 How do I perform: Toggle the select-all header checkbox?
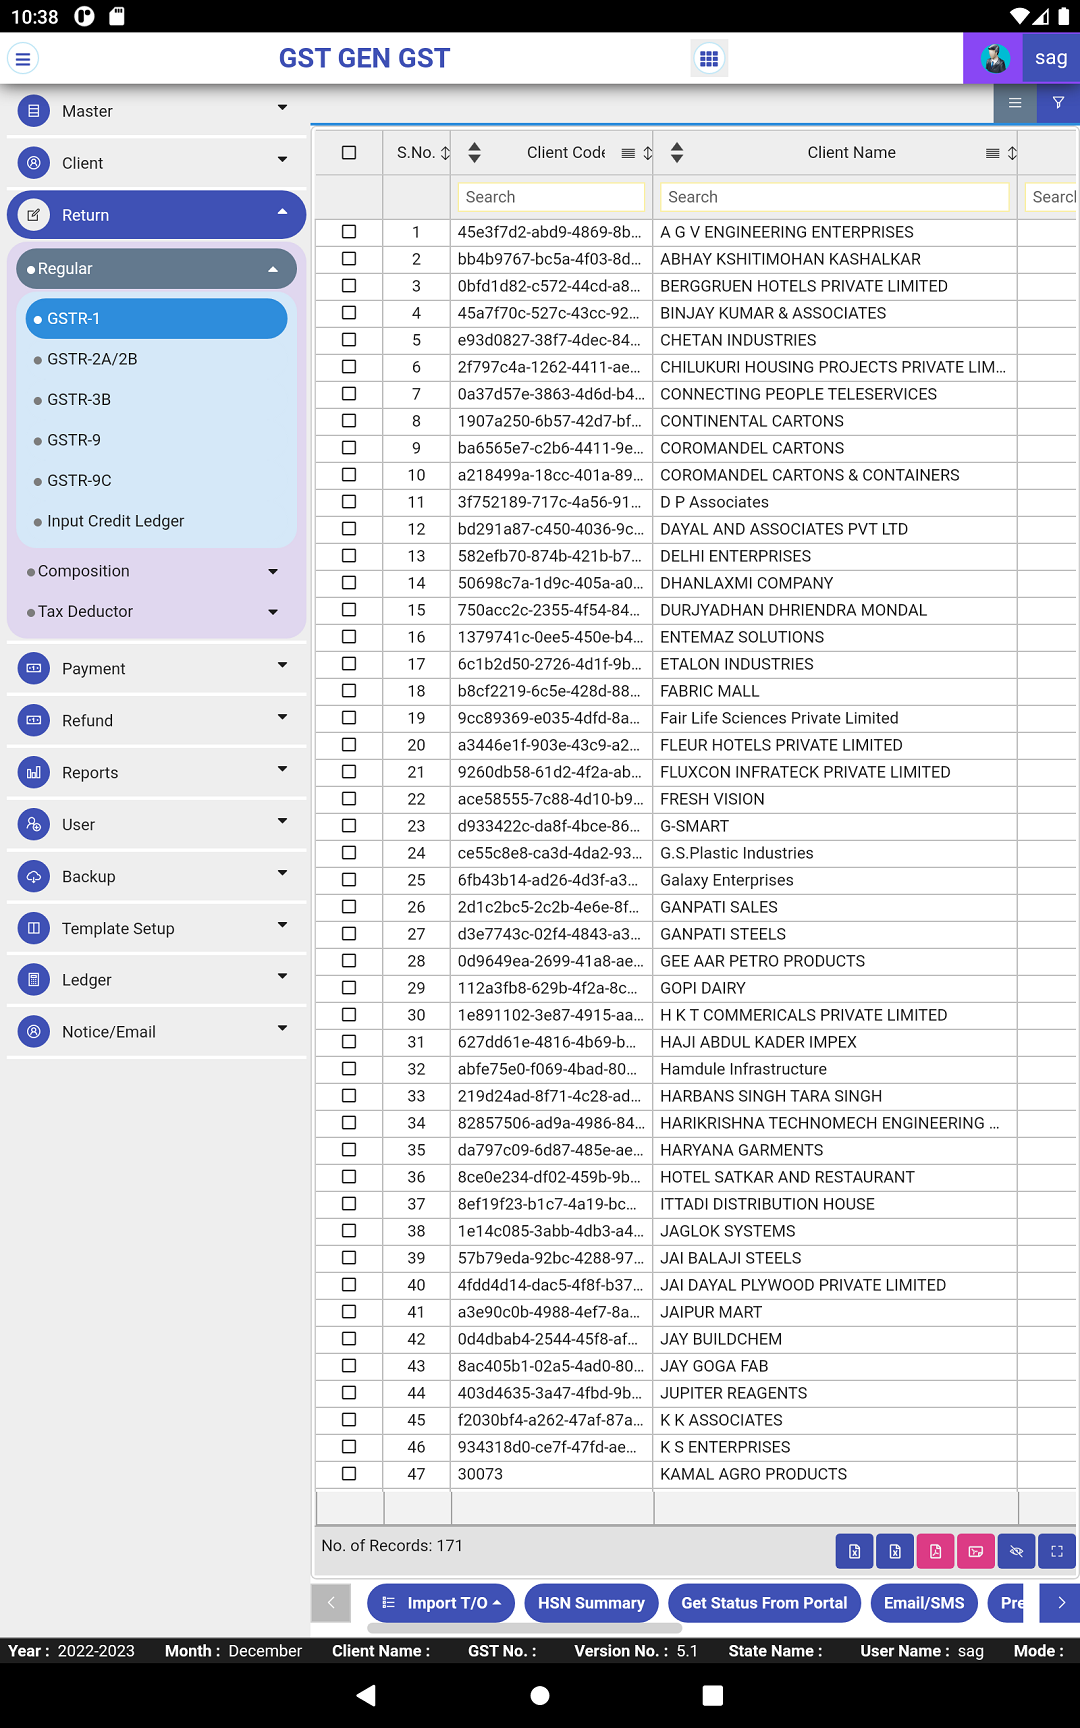coord(349,153)
